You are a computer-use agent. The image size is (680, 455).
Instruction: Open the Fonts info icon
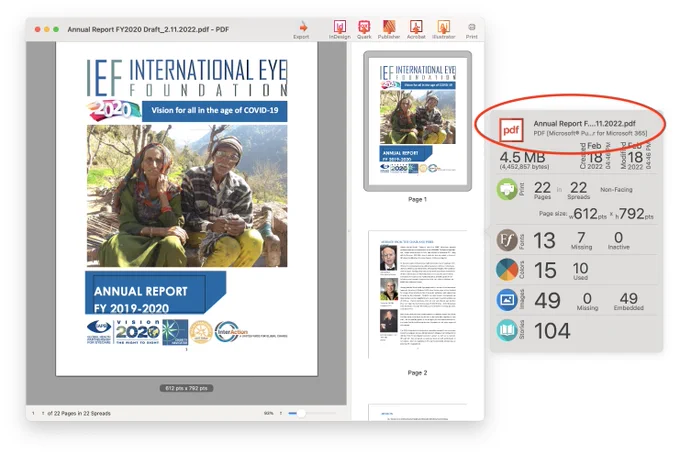tap(507, 240)
